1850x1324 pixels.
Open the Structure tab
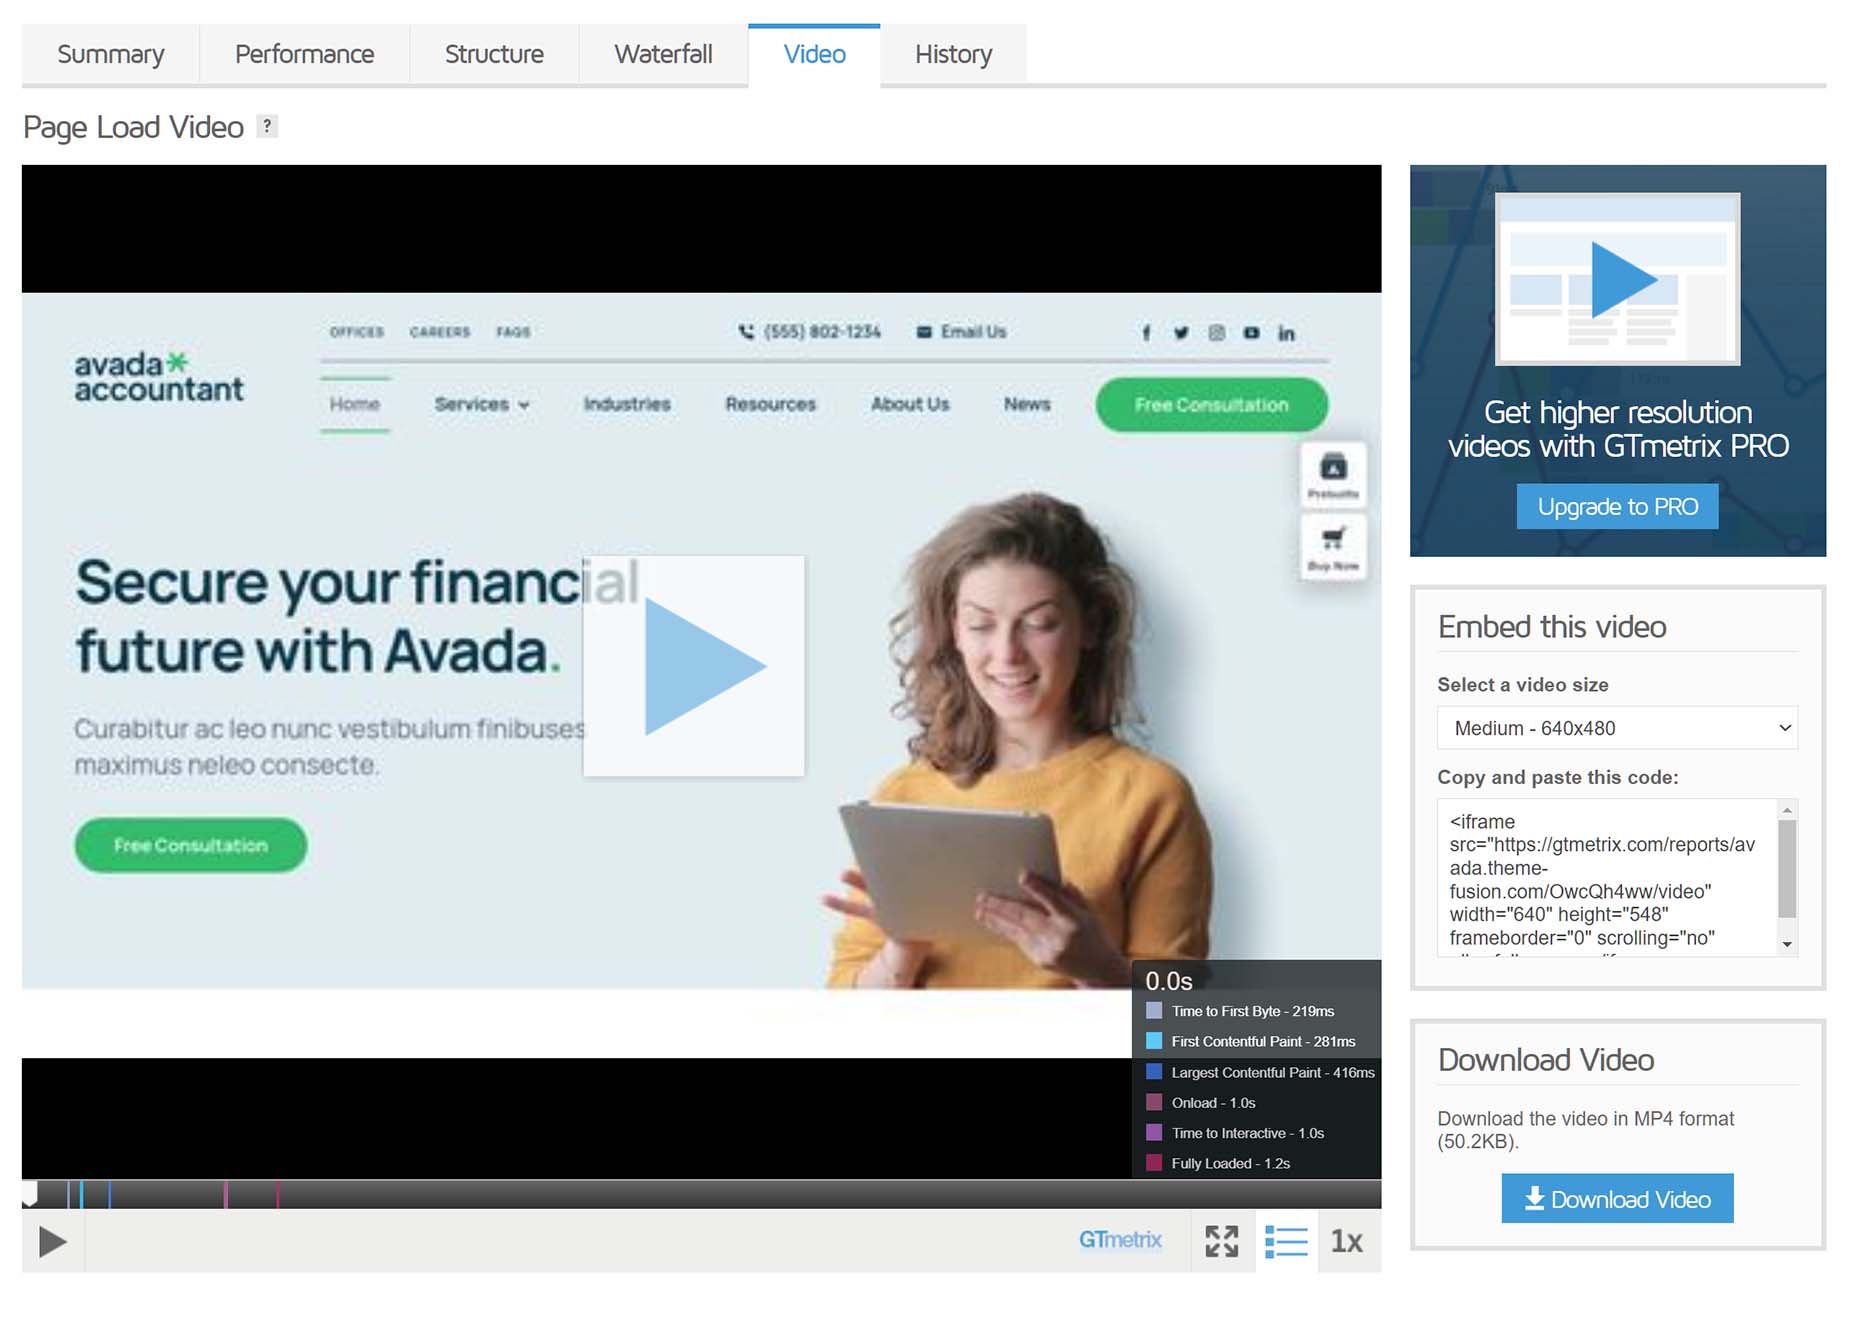coord(494,54)
